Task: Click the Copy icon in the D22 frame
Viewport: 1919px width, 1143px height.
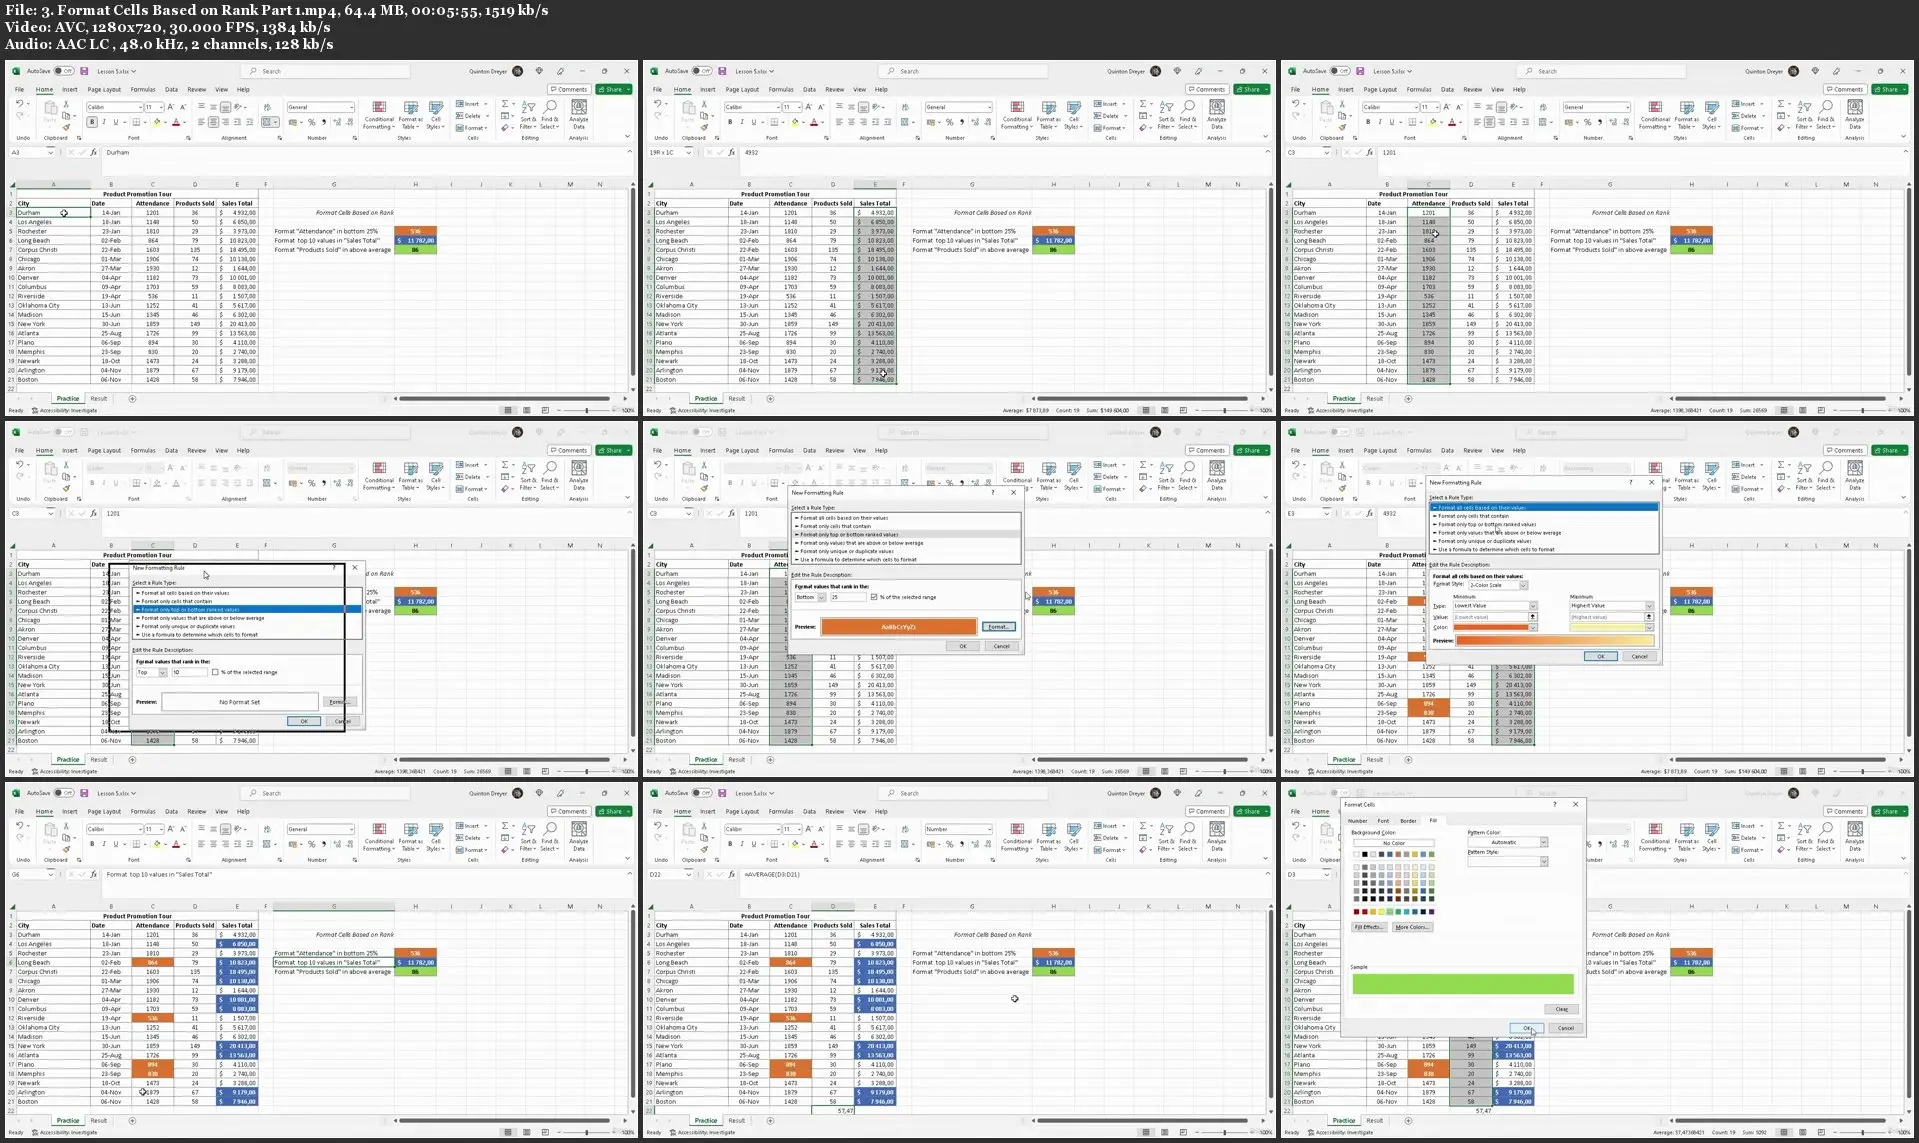Action: point(704,837)
